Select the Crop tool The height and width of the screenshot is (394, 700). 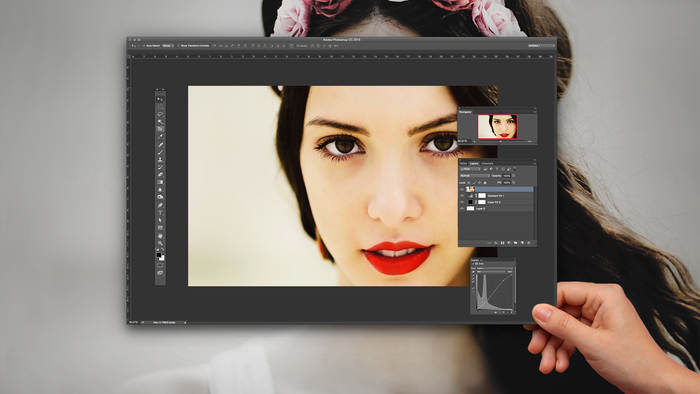tap(160, 129)
